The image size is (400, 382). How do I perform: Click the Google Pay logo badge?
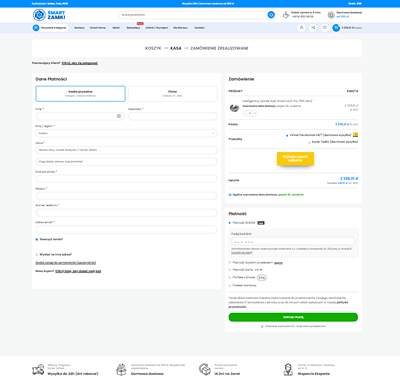[x=262, y=277]
